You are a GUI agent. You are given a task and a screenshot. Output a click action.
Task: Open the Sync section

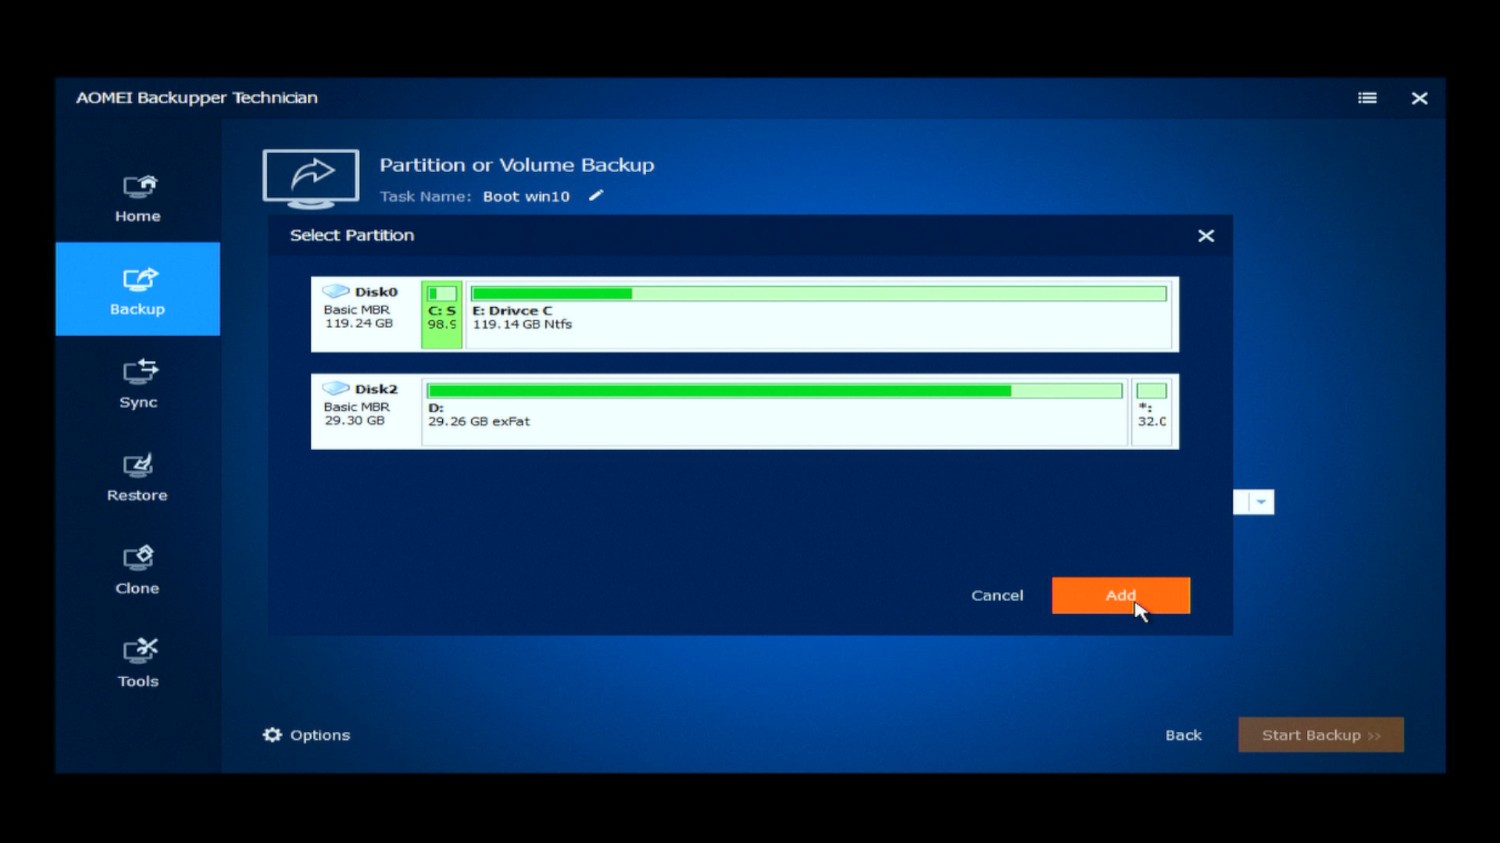click(138, 383)
